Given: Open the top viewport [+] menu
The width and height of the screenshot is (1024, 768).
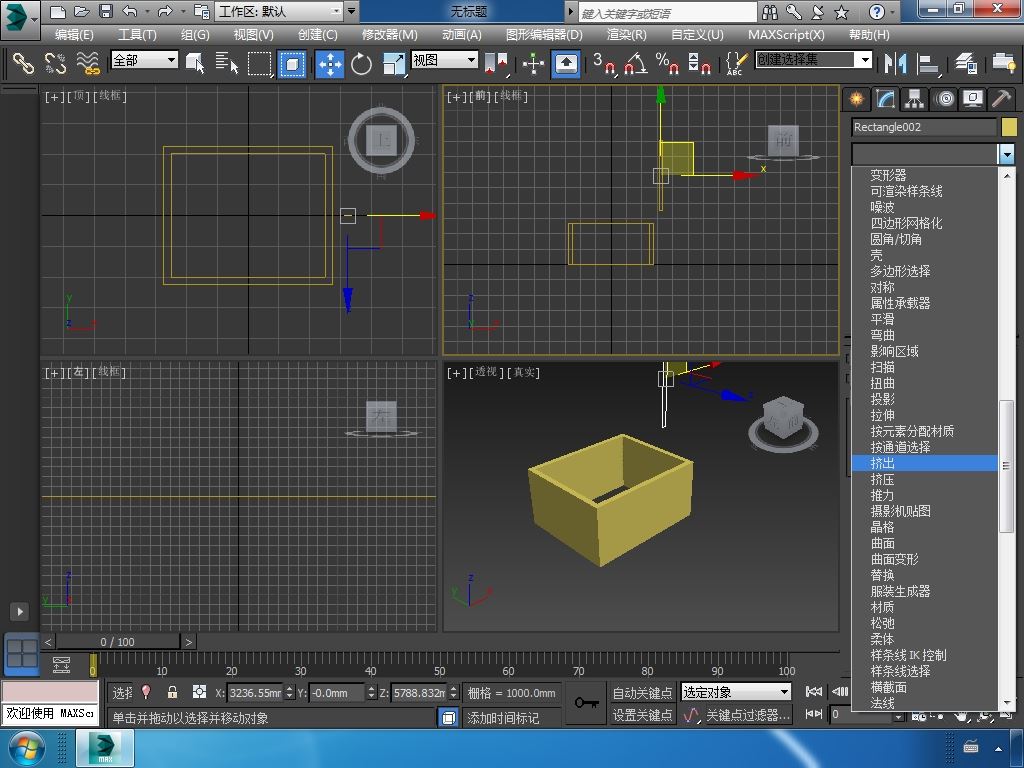Looking at the screenshot, I should click(54, 96).
